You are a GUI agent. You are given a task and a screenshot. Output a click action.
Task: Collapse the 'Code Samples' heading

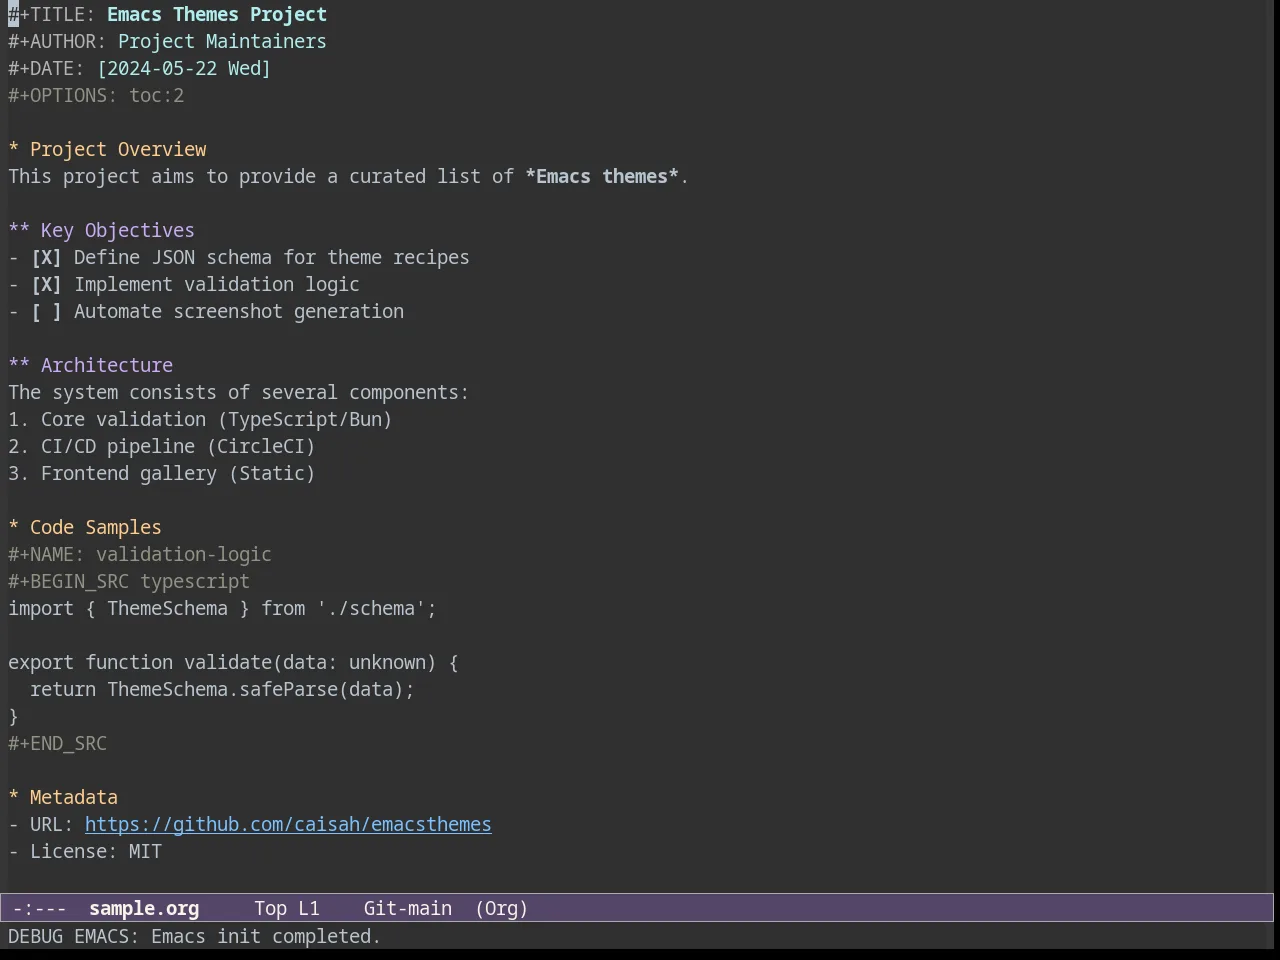[x=14, y=528]
